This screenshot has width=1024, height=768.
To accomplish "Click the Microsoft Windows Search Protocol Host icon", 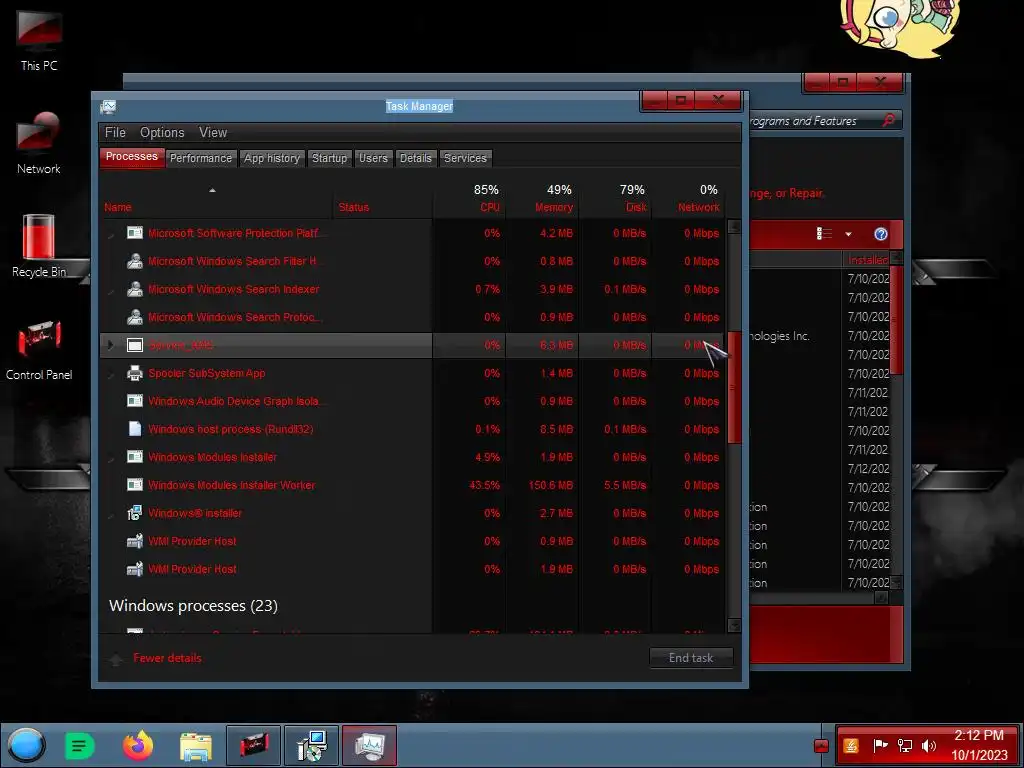I will [x=135, y=317].
